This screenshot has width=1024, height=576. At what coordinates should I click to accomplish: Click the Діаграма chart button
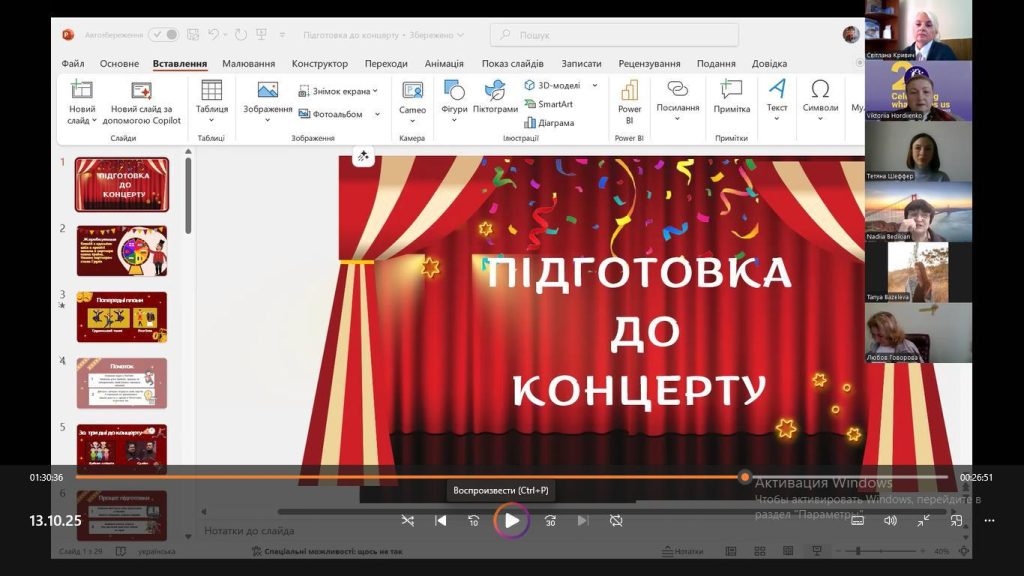coord(549,123)
